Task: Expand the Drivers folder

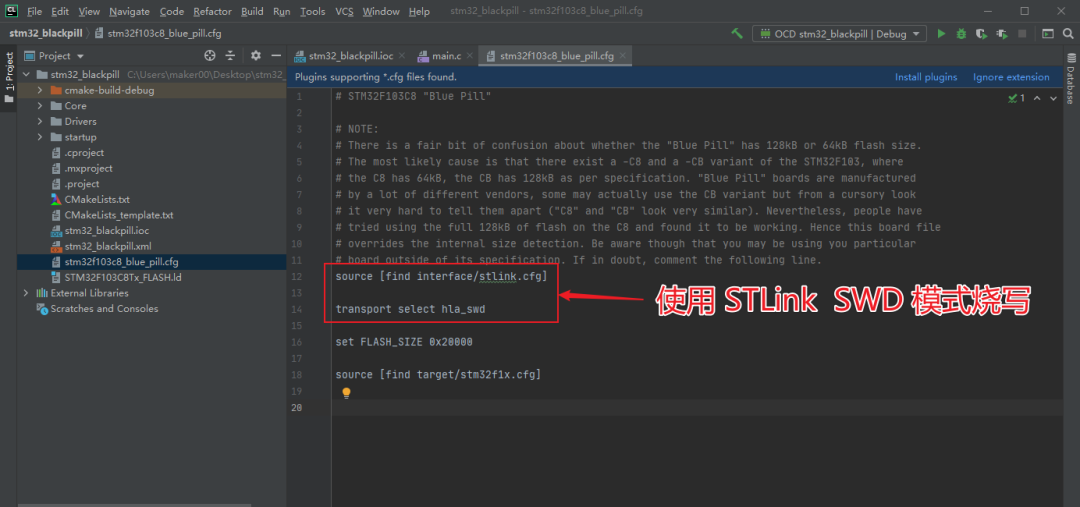Action: coord(40,121)
